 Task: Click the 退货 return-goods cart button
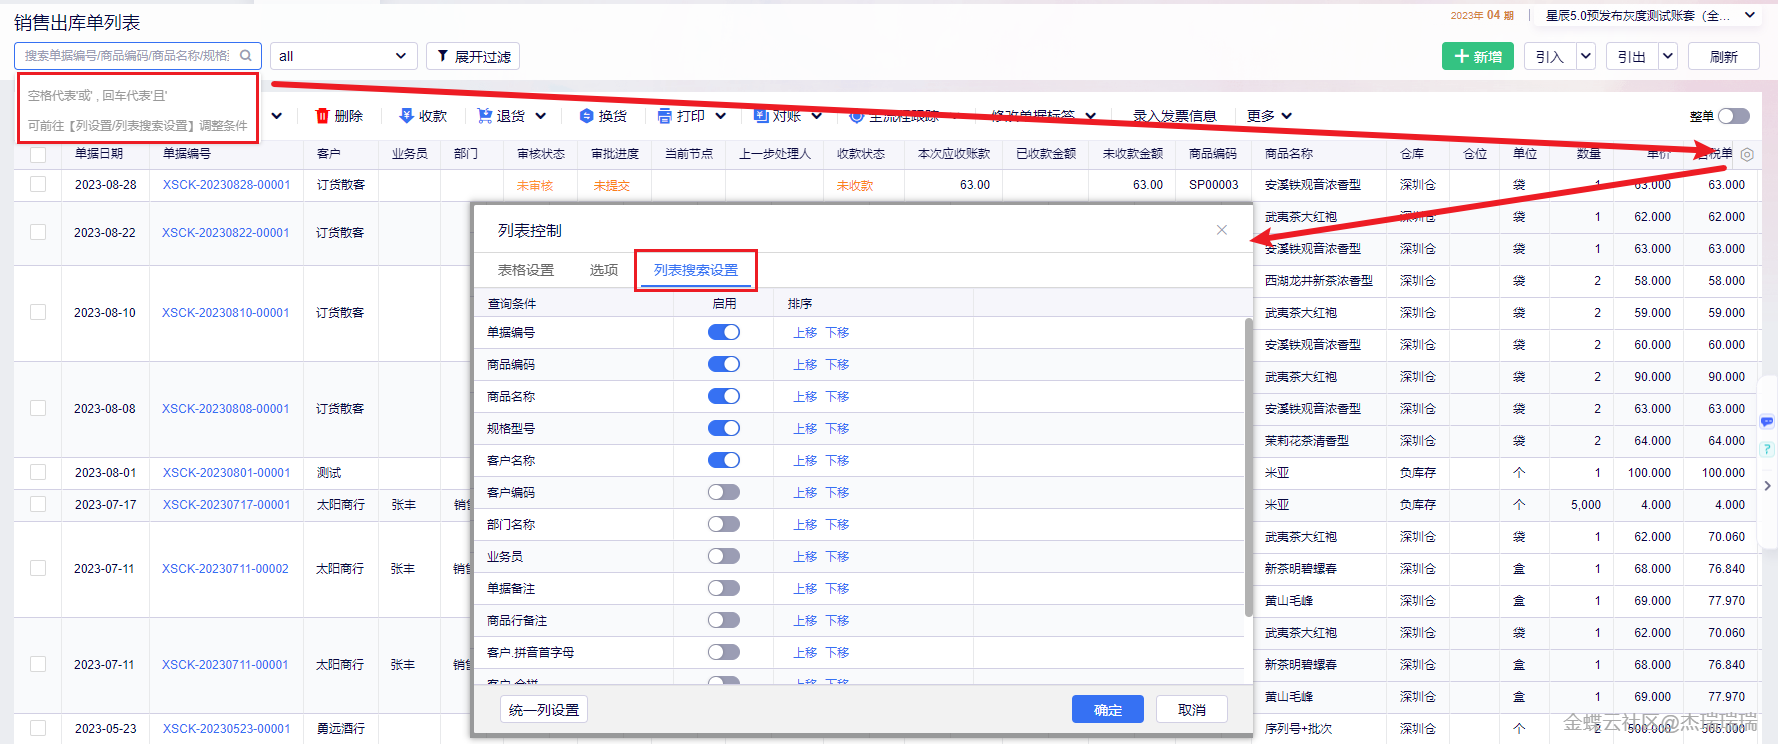point(501,116)
